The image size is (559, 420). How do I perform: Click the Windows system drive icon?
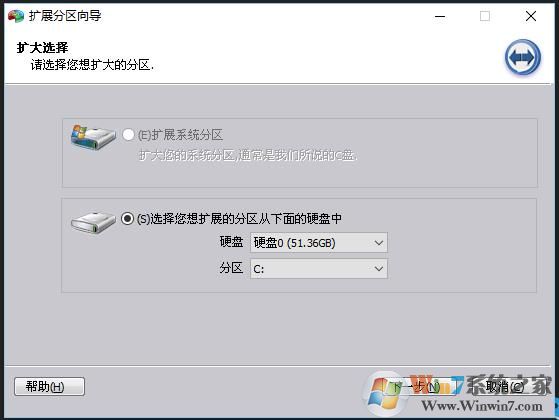93,137
